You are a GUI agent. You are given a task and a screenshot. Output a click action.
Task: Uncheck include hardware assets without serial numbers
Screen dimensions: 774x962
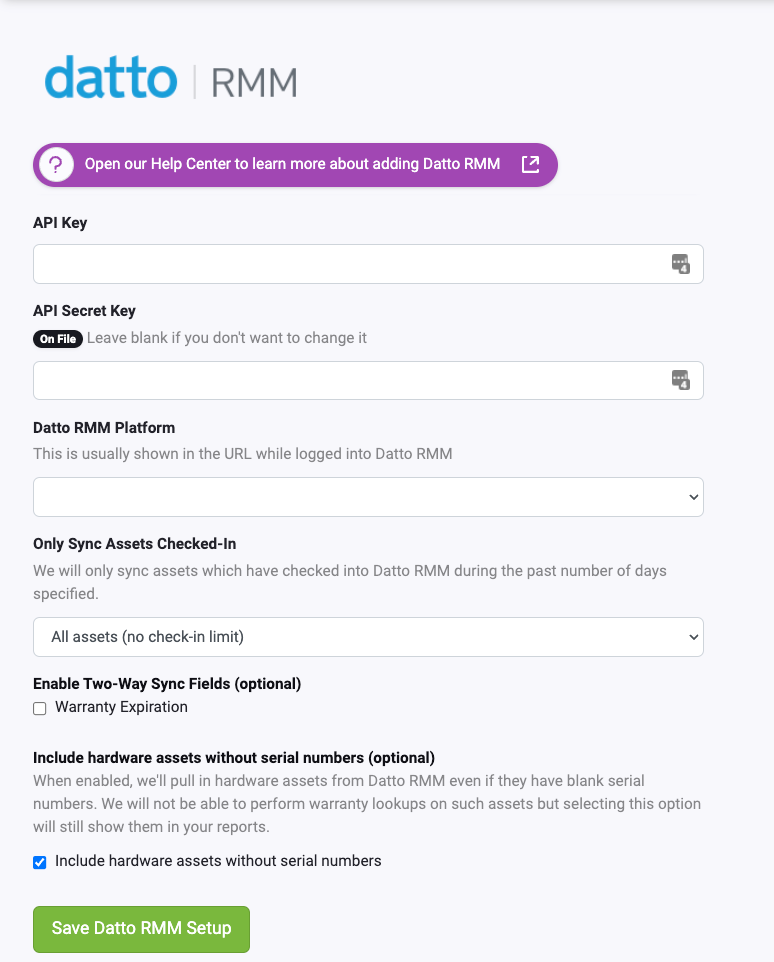tap(39, 861)
